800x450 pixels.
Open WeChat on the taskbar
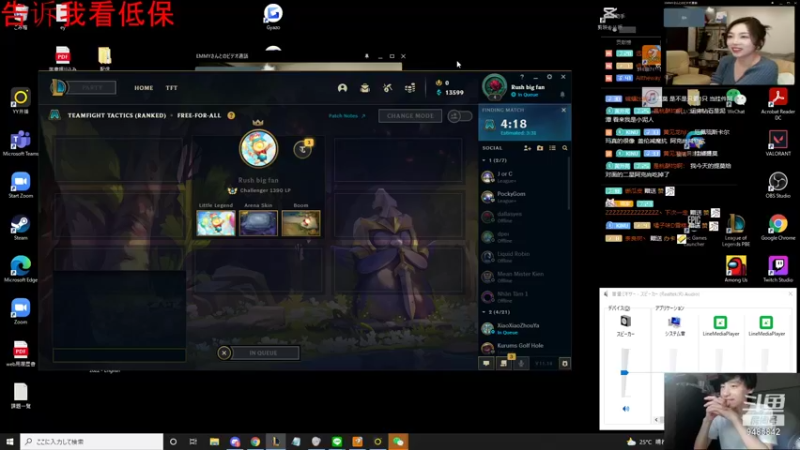coord(398,441)
